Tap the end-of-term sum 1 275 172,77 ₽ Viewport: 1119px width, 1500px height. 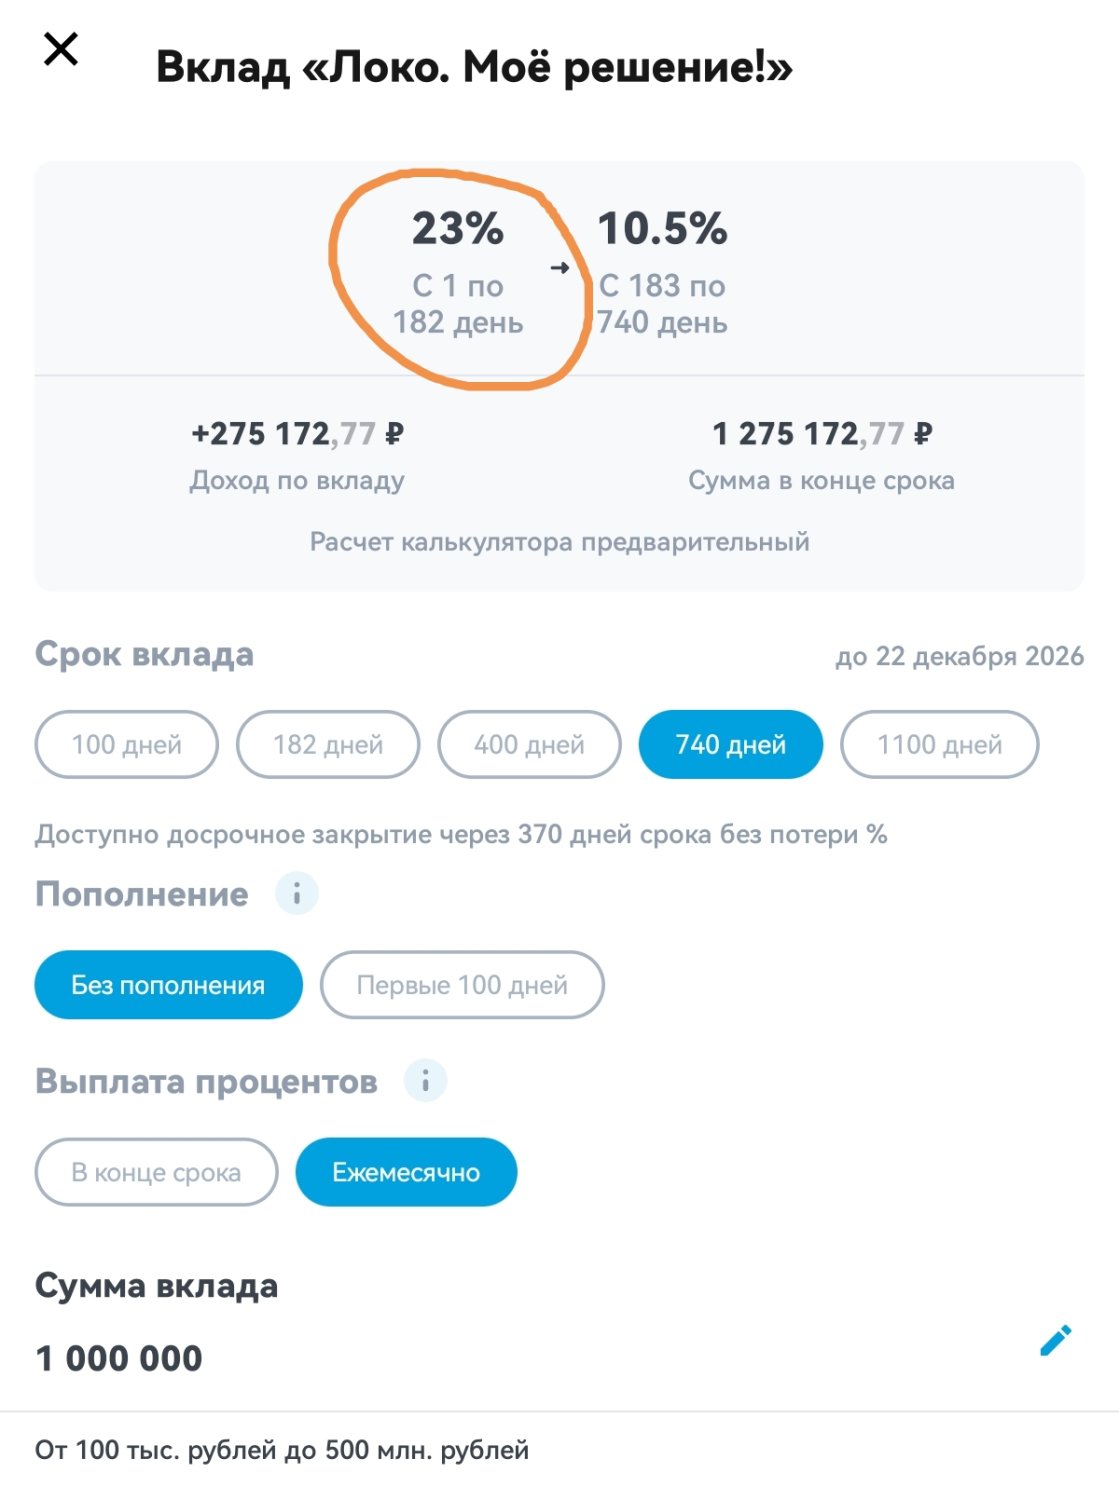pos(821,434)
